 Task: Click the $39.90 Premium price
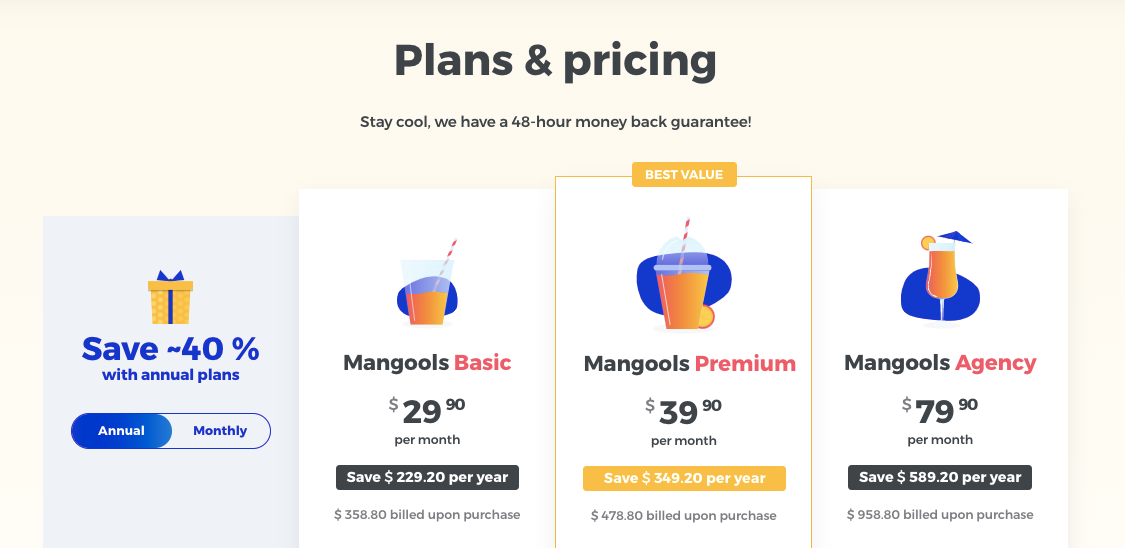point(684,411)
